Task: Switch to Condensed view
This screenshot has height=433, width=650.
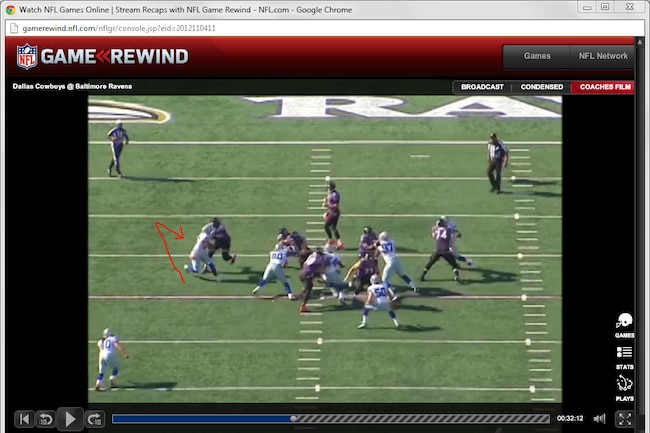Action: (541, 87)
